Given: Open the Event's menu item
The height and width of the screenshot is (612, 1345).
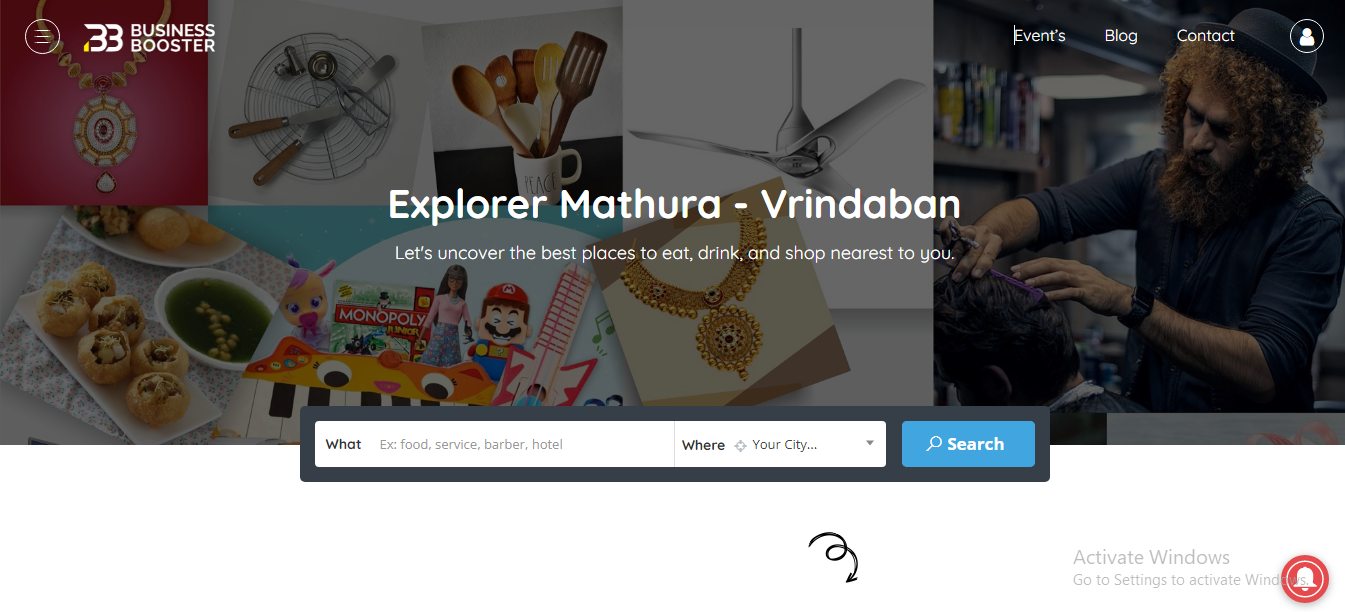Looking at the screenshot, I should (x=1040, y=36).
